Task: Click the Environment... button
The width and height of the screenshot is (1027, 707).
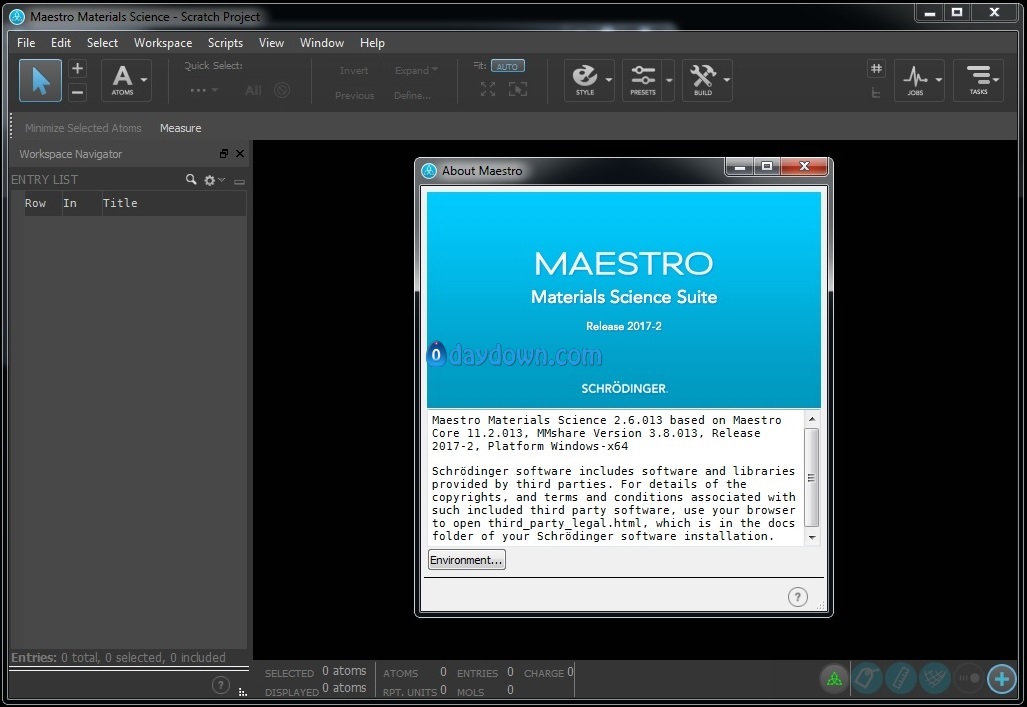Action: (x=466, y=560)
